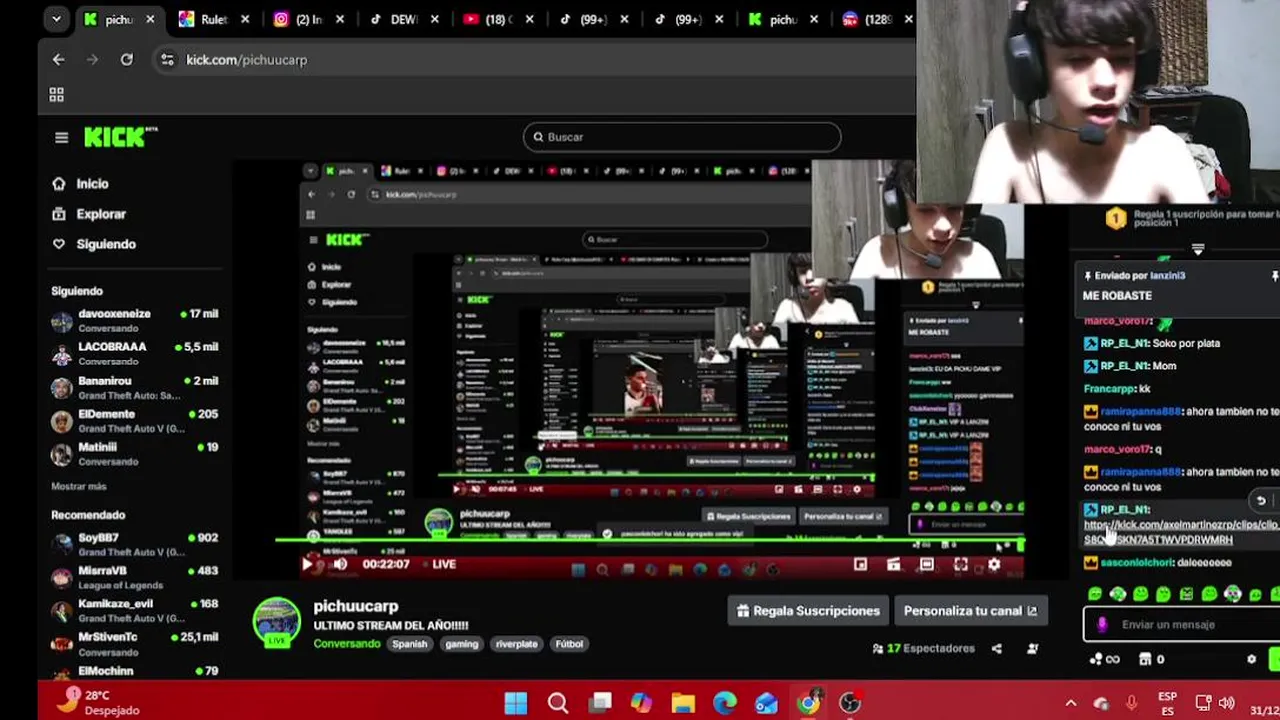Open Windows taskbar search
The image size is (1280, 720).
558,703
